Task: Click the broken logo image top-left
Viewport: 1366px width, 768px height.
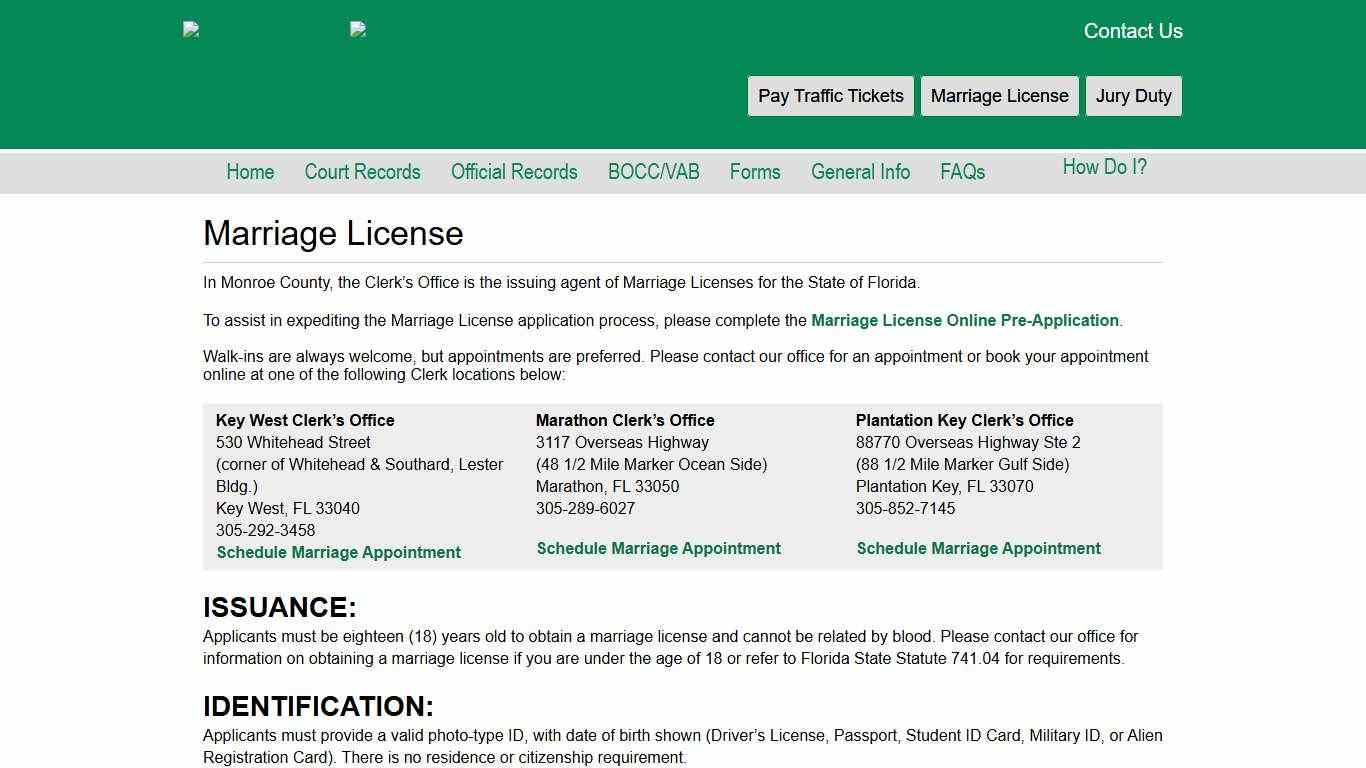Action: tap(192, 30)
